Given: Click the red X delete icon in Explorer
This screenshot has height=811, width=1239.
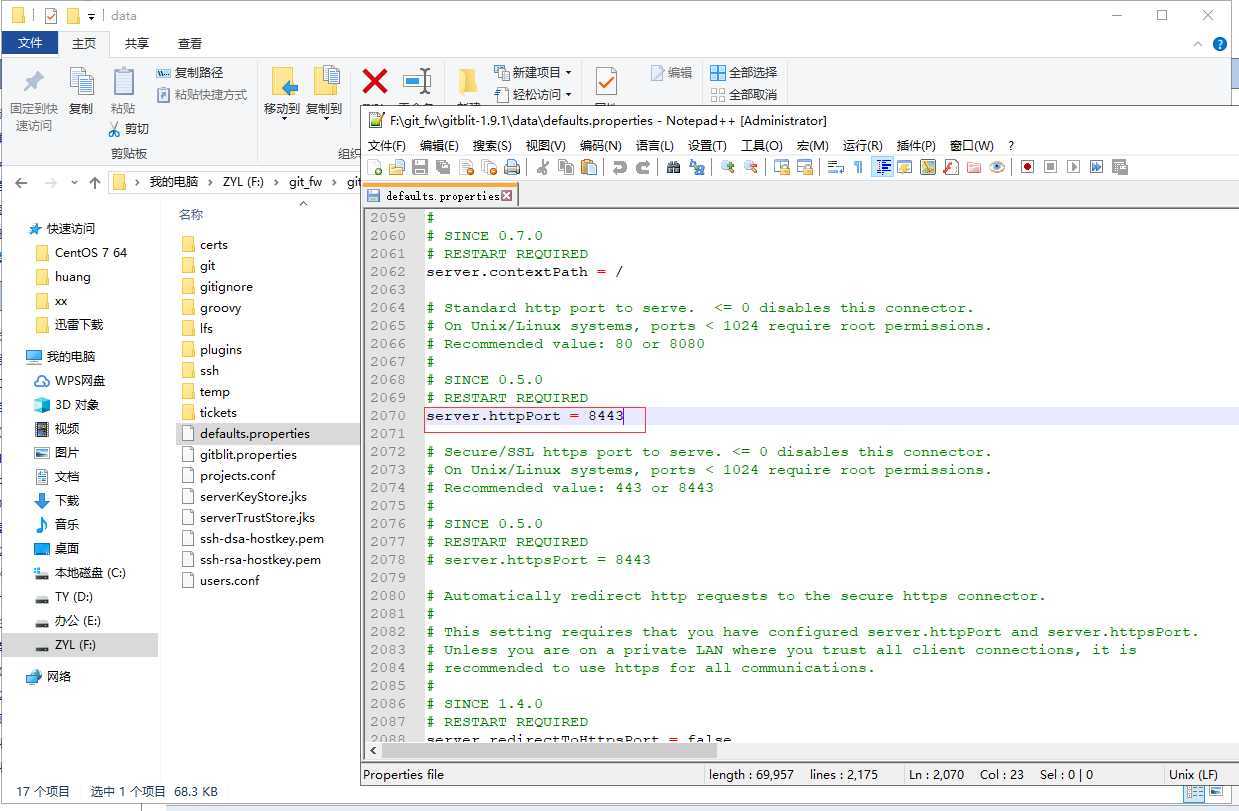Looking at the screenshot, I should (375, 81).
